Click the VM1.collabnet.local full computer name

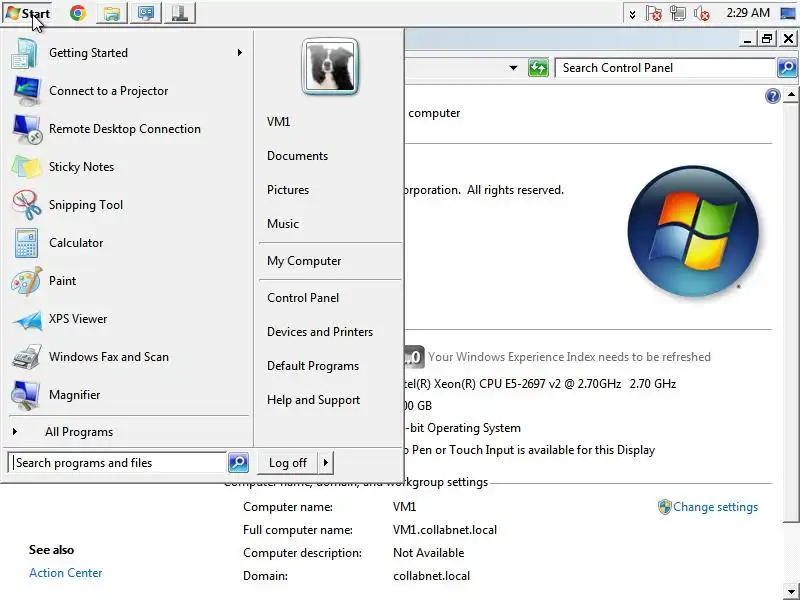[445, 530]
